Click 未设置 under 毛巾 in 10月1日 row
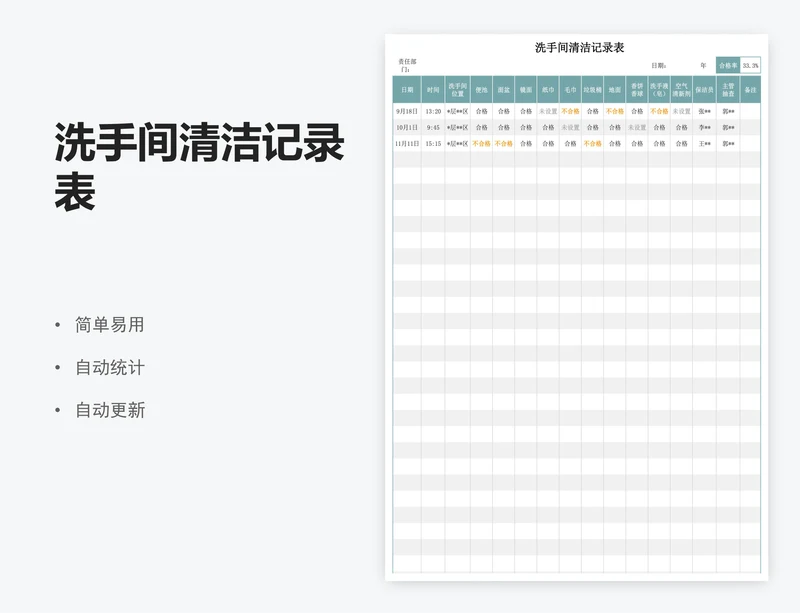This screenshot has height=613, width=800. [x=570, y=128]
